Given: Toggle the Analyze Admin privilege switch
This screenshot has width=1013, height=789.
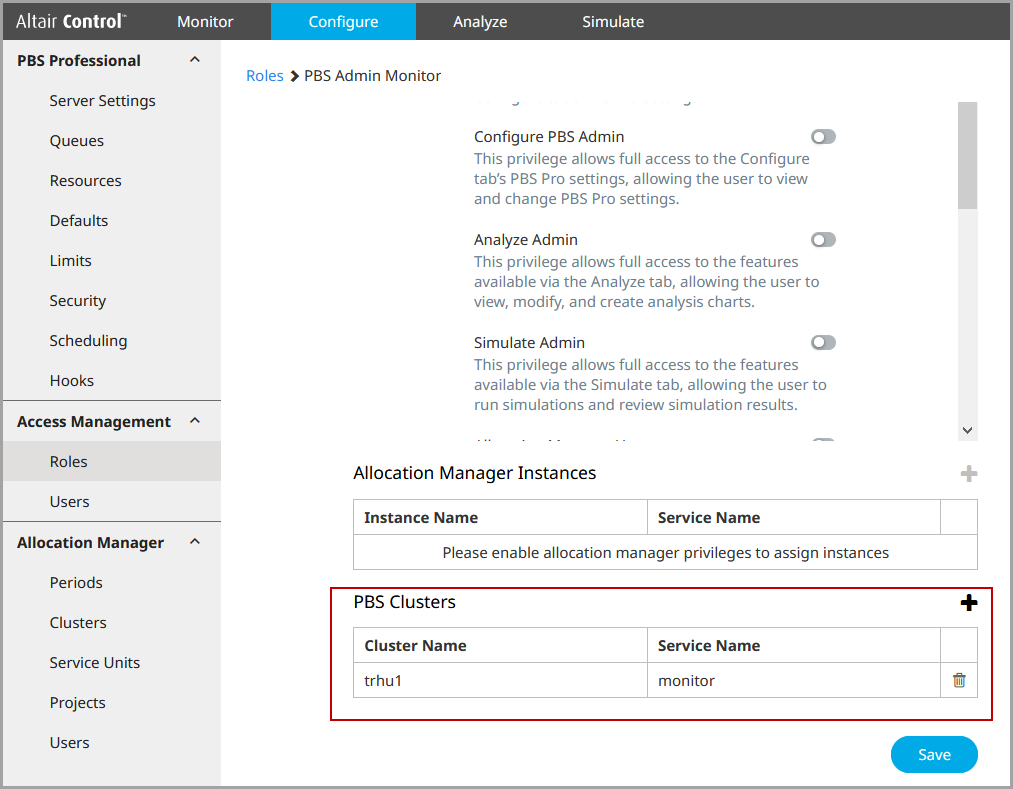Looking at the screenshot, I should 823,240.
